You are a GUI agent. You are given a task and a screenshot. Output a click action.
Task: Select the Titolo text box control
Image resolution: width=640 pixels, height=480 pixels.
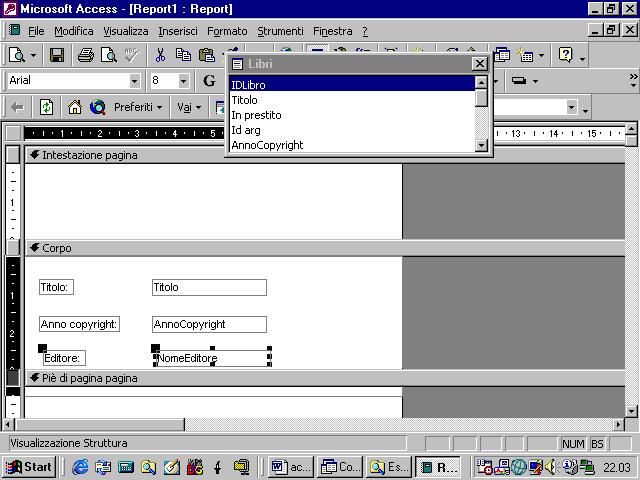point(209,287)
